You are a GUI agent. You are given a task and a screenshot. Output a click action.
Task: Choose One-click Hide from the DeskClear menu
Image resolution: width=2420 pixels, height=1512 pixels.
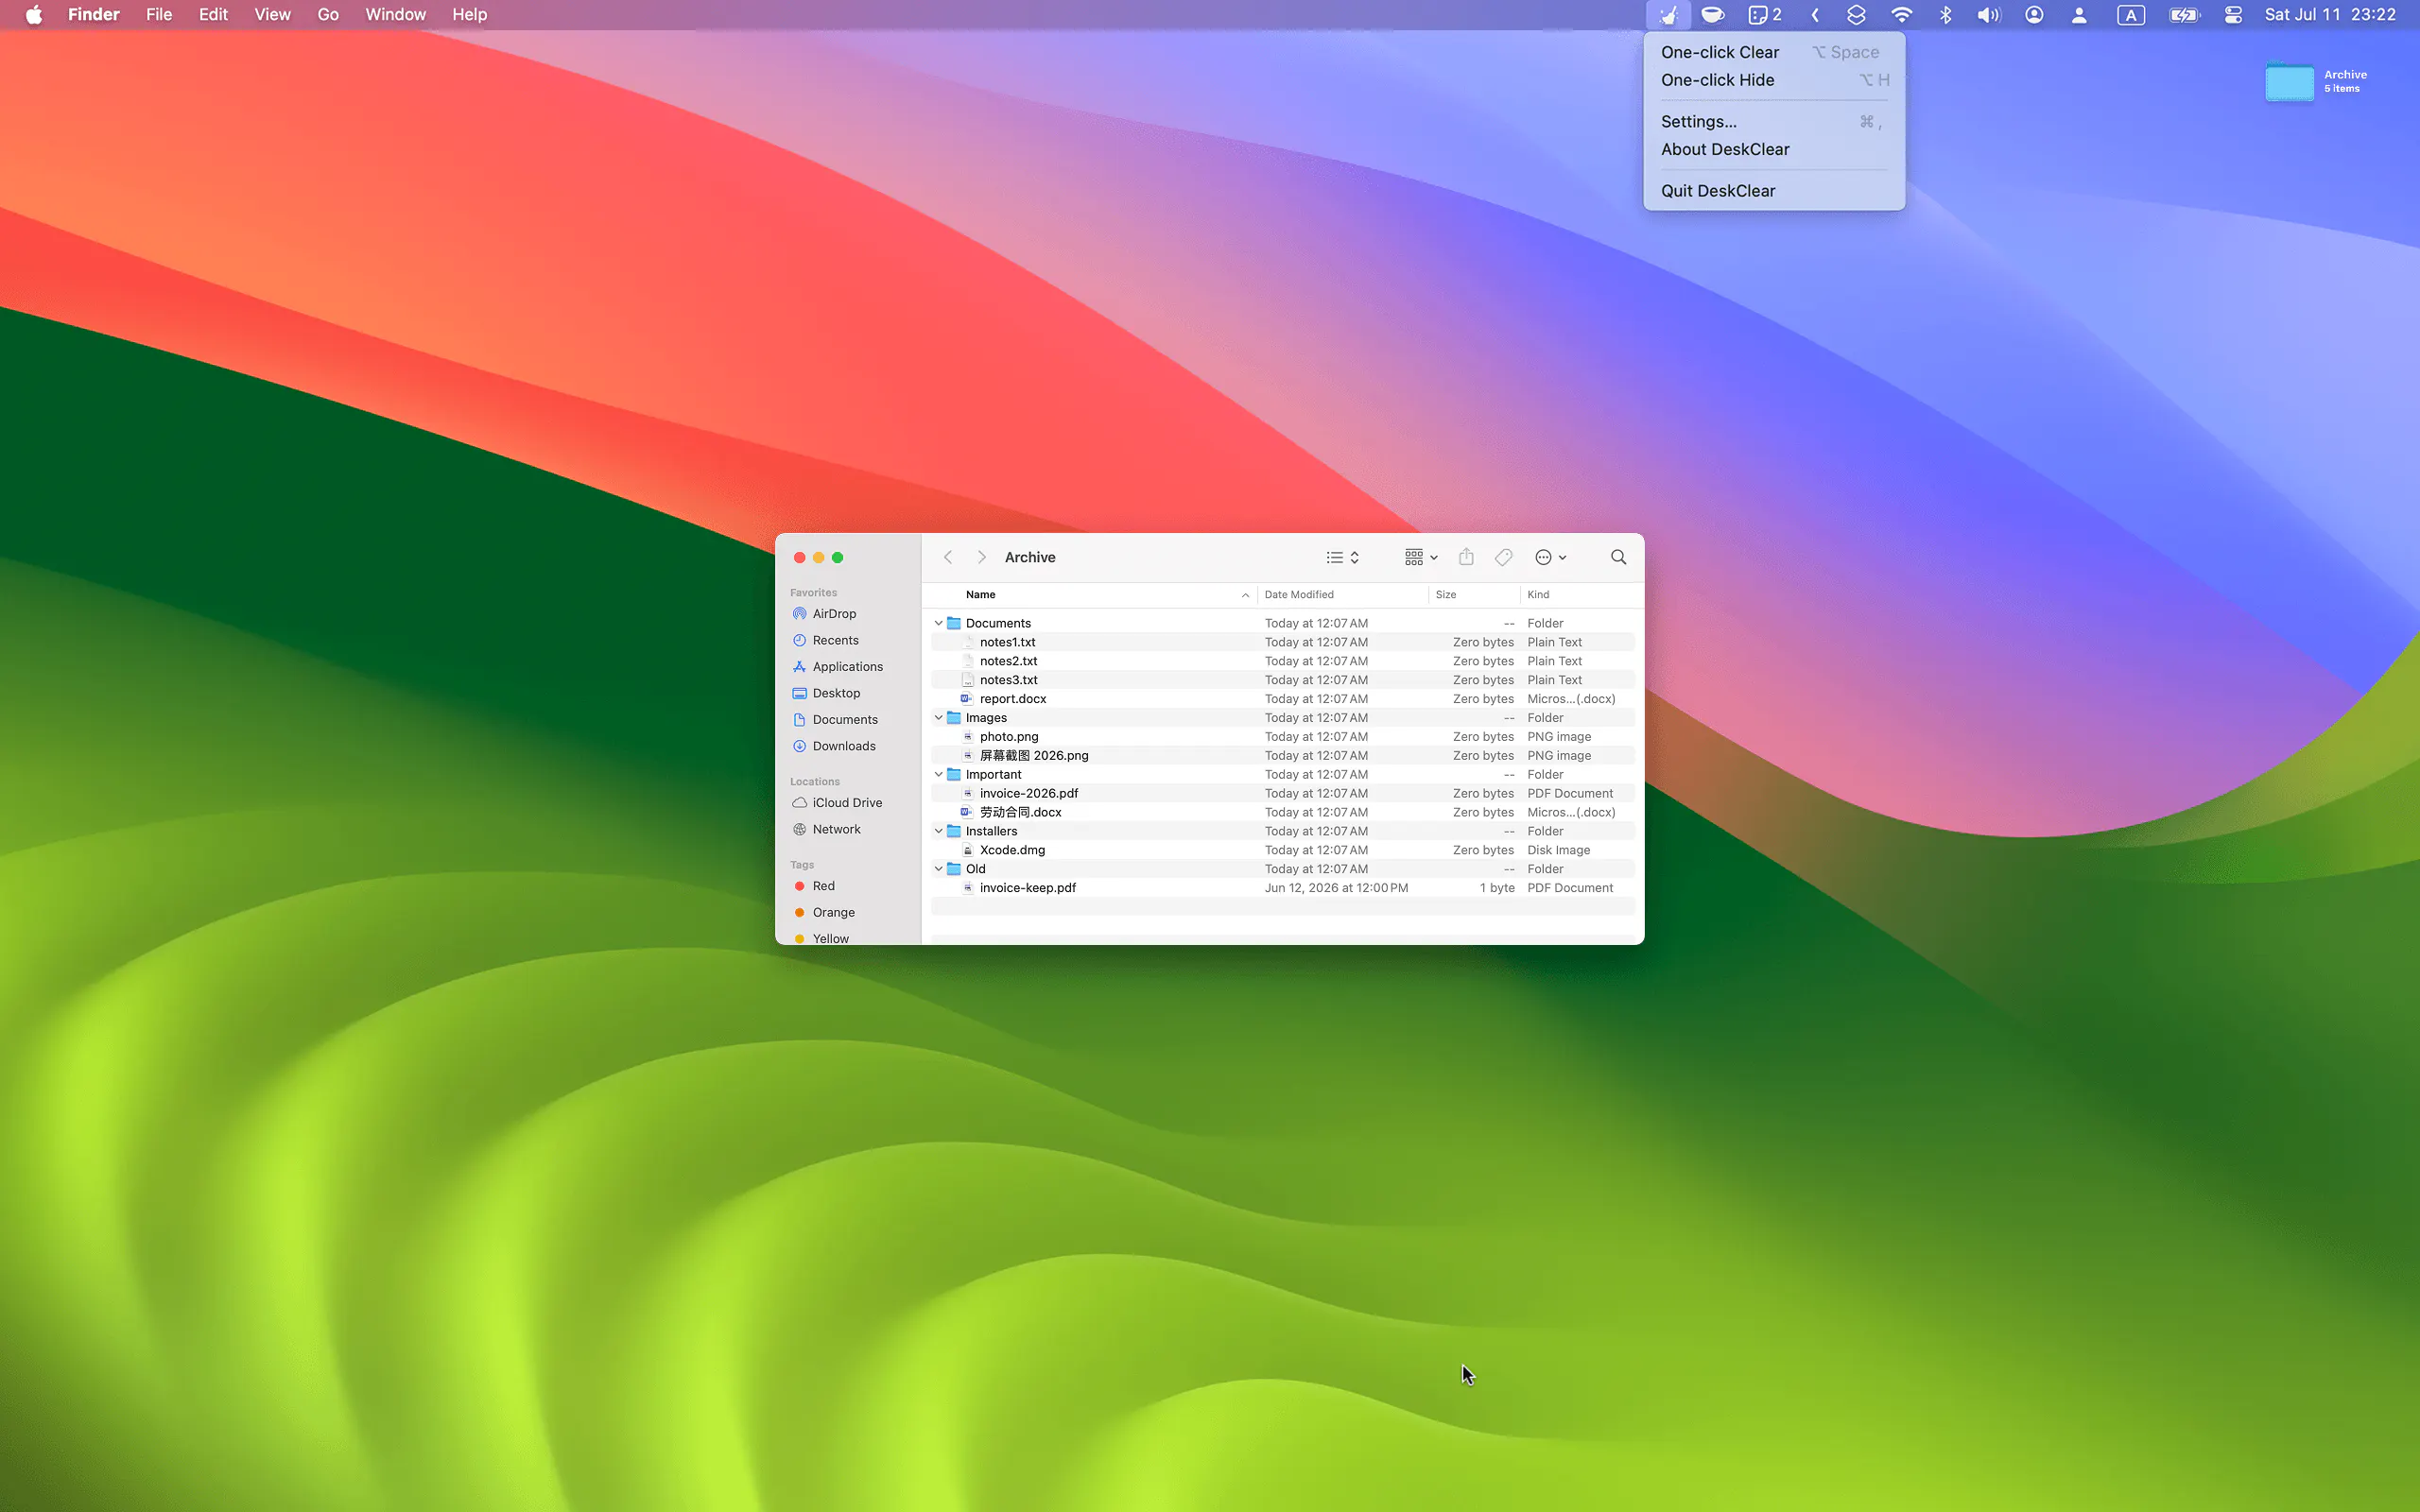[x=1773, y=80]
